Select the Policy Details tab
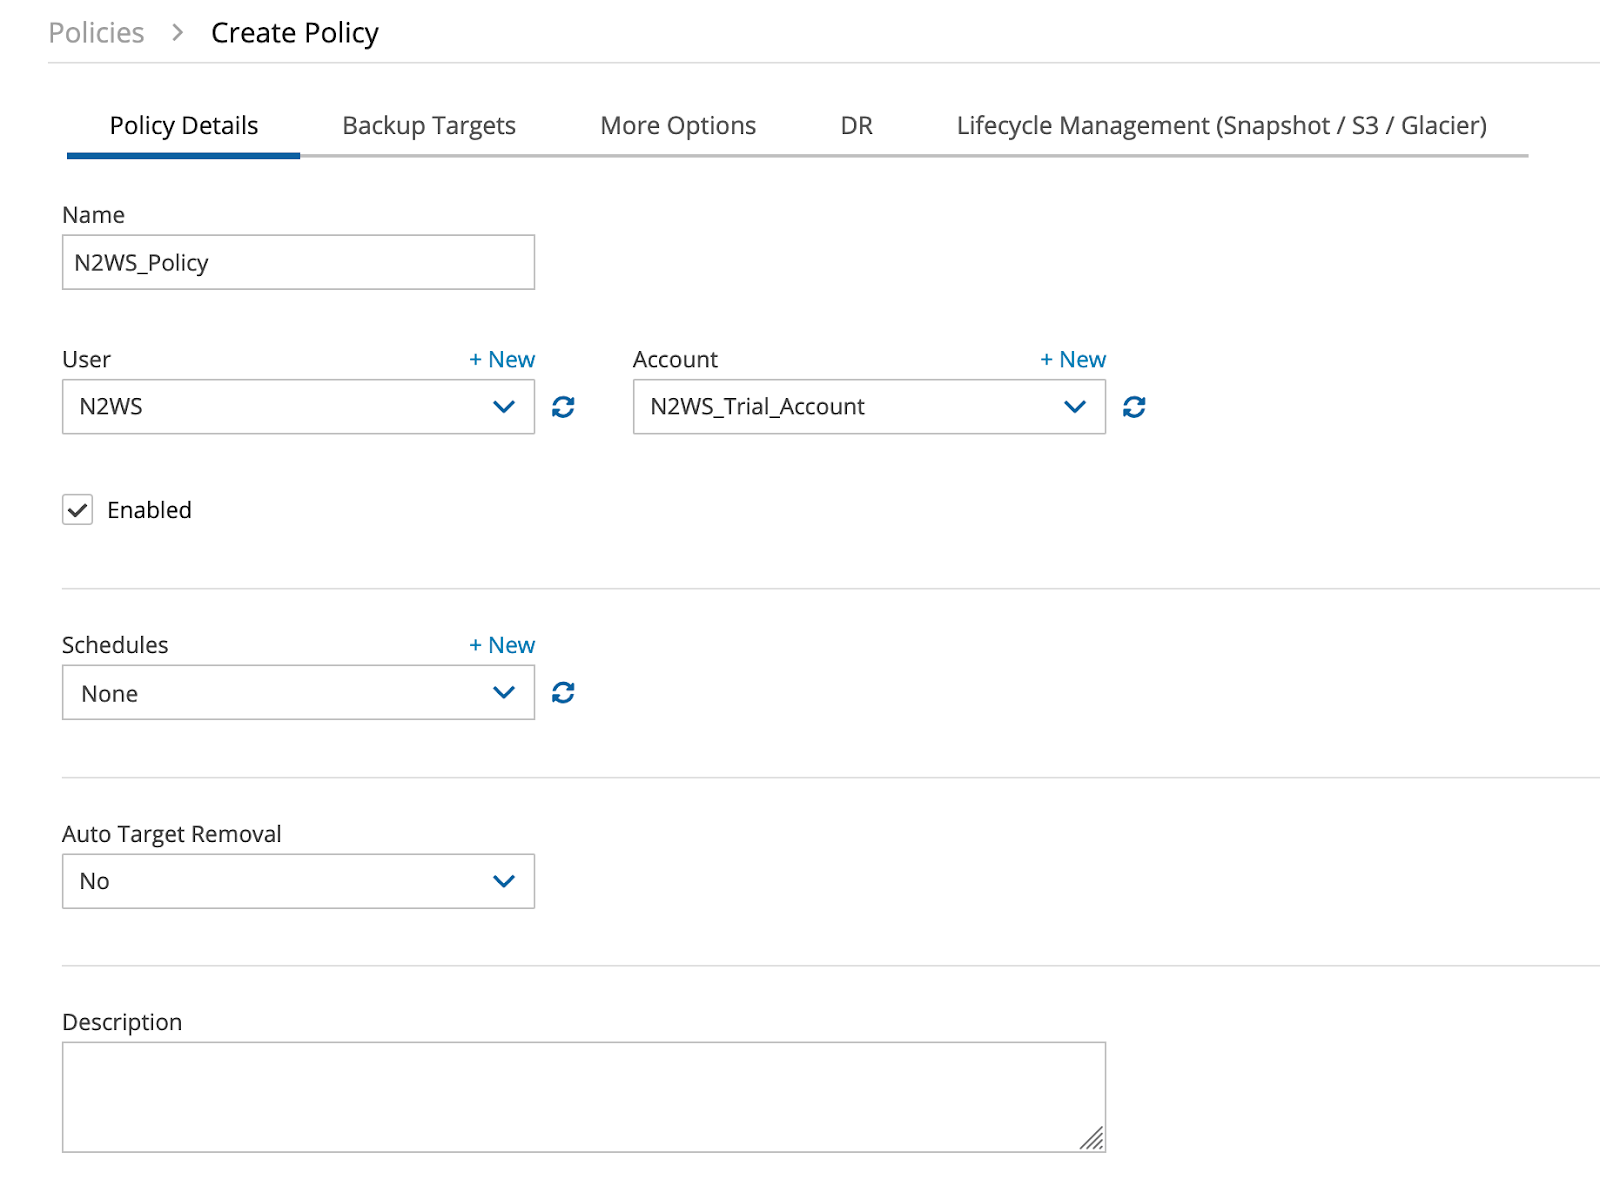The image size is (1600, 1193). click(x=184, y=126)
